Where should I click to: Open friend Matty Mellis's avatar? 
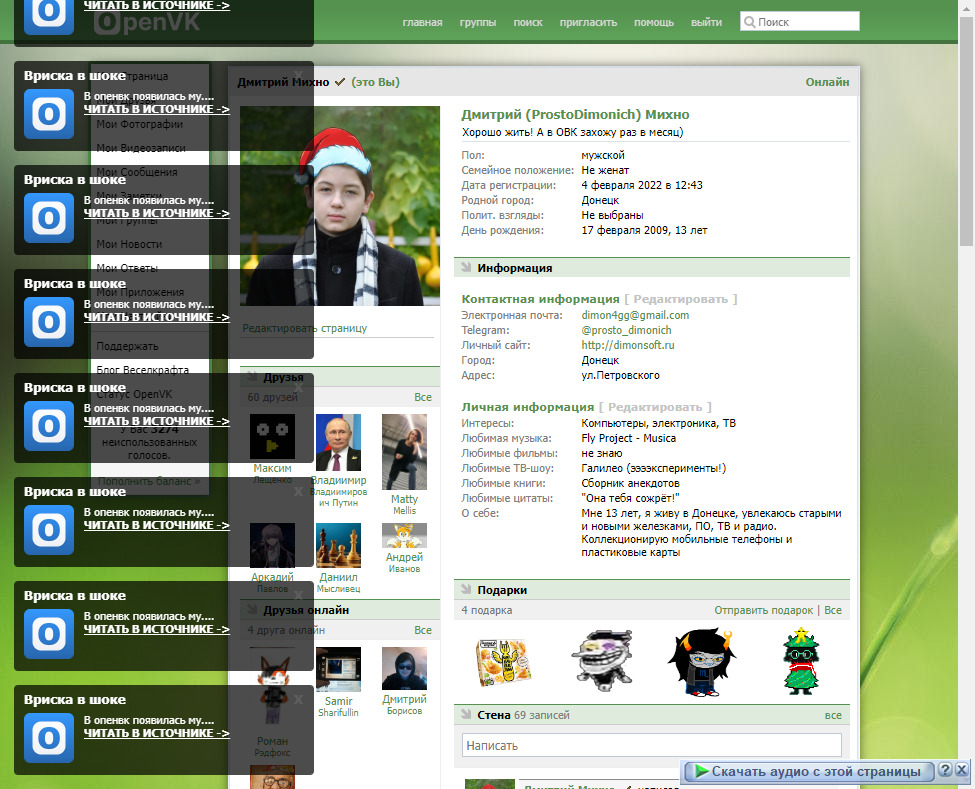[x=404, y=452]
